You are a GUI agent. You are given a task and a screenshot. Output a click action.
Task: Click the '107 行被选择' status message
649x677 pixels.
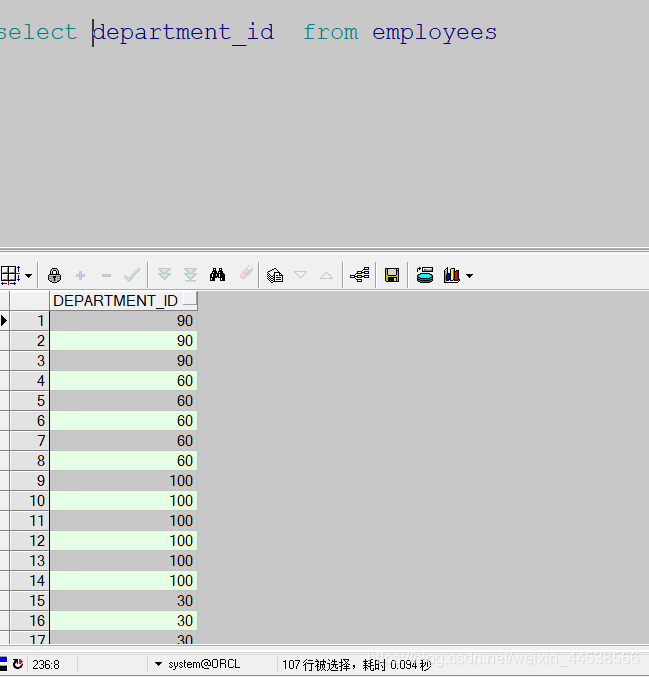pyautogui.click(x=316, y=665)
